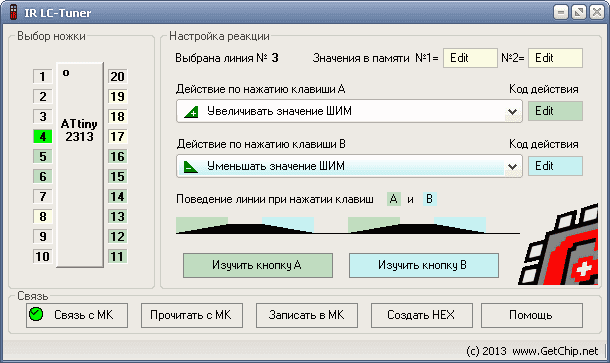610x363 pixels.
Task: Select pin 8 of the chip
Action: click(42, 216)
